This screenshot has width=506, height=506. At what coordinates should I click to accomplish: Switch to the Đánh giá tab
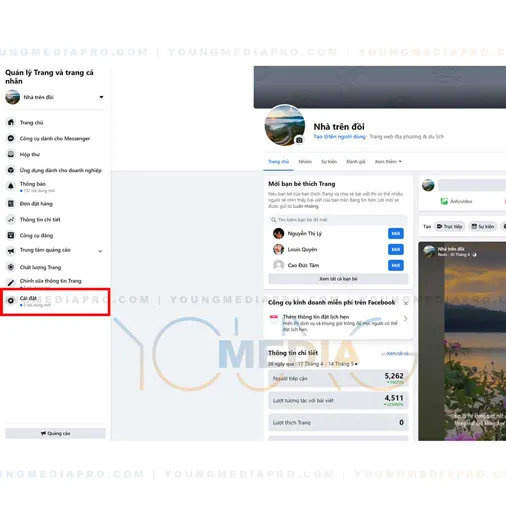click(x=356, y=162)
